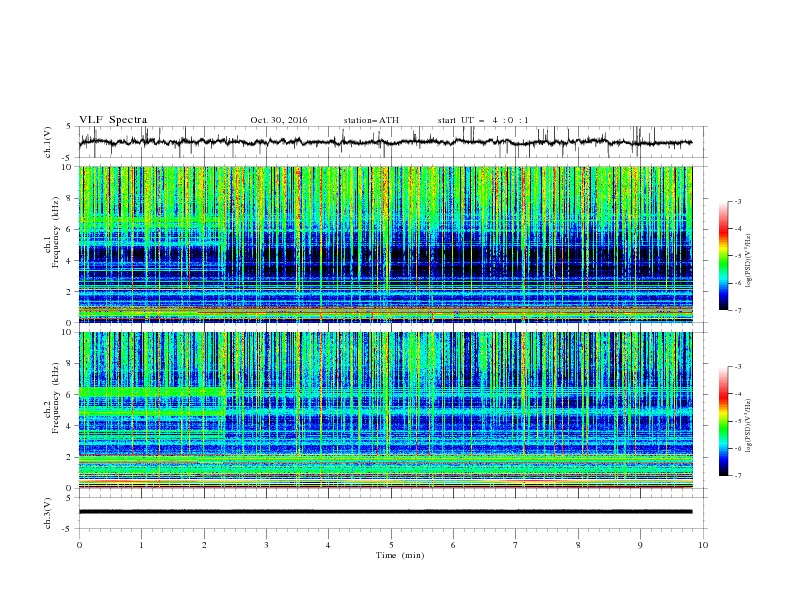Image resolution: width=792 pixels, height=612 pixels.
Task: Click the log(PSD) label beside ch.1 color bar
Action: pos(749,261)
